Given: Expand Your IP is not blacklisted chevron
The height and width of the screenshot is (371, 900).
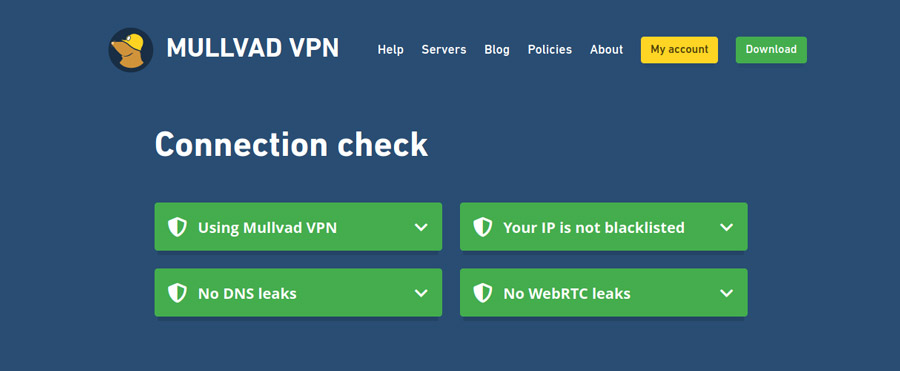Looking at the screenshot, I should 727,227.
